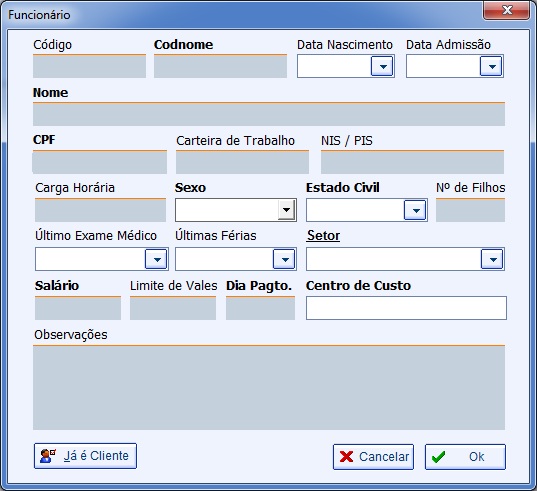This screenshot has height=491, width=537.
Task: Click the Já é Cliente button
Action: tap(85, 456)
